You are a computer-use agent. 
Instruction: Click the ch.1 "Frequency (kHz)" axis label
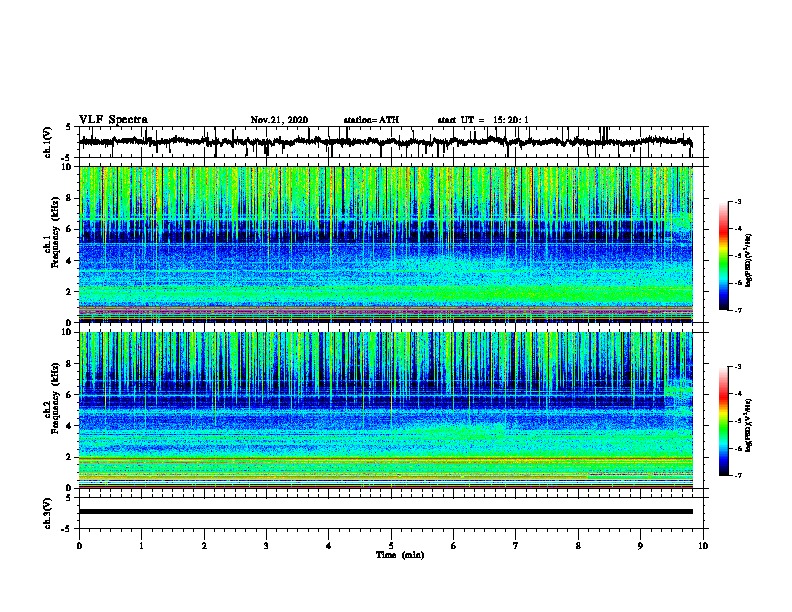(55, 233)
